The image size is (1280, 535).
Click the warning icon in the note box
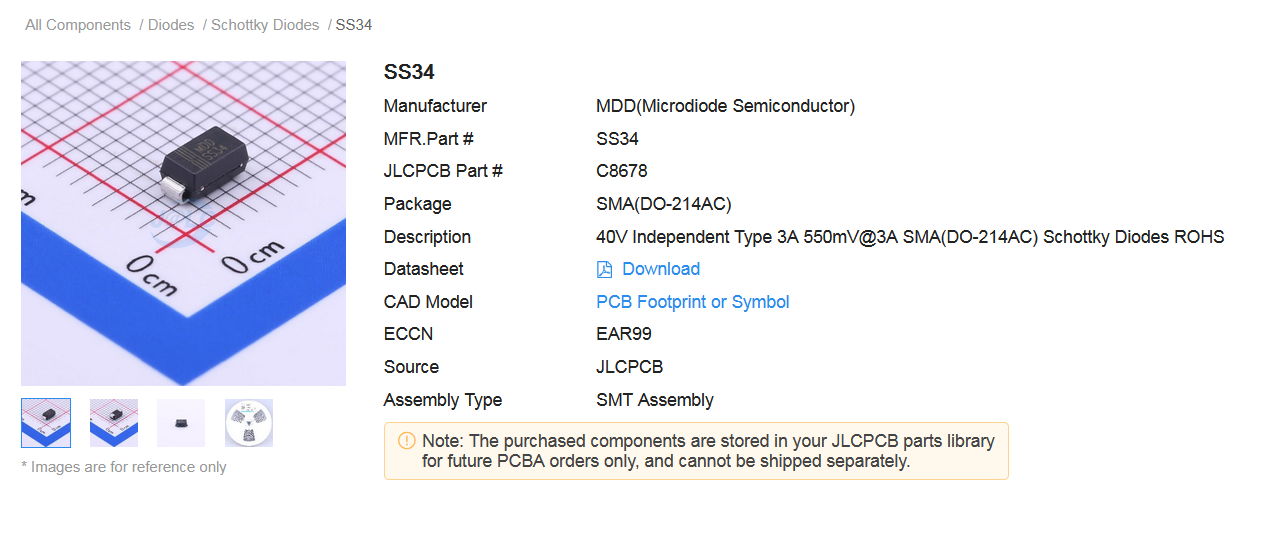pos(406,441)
